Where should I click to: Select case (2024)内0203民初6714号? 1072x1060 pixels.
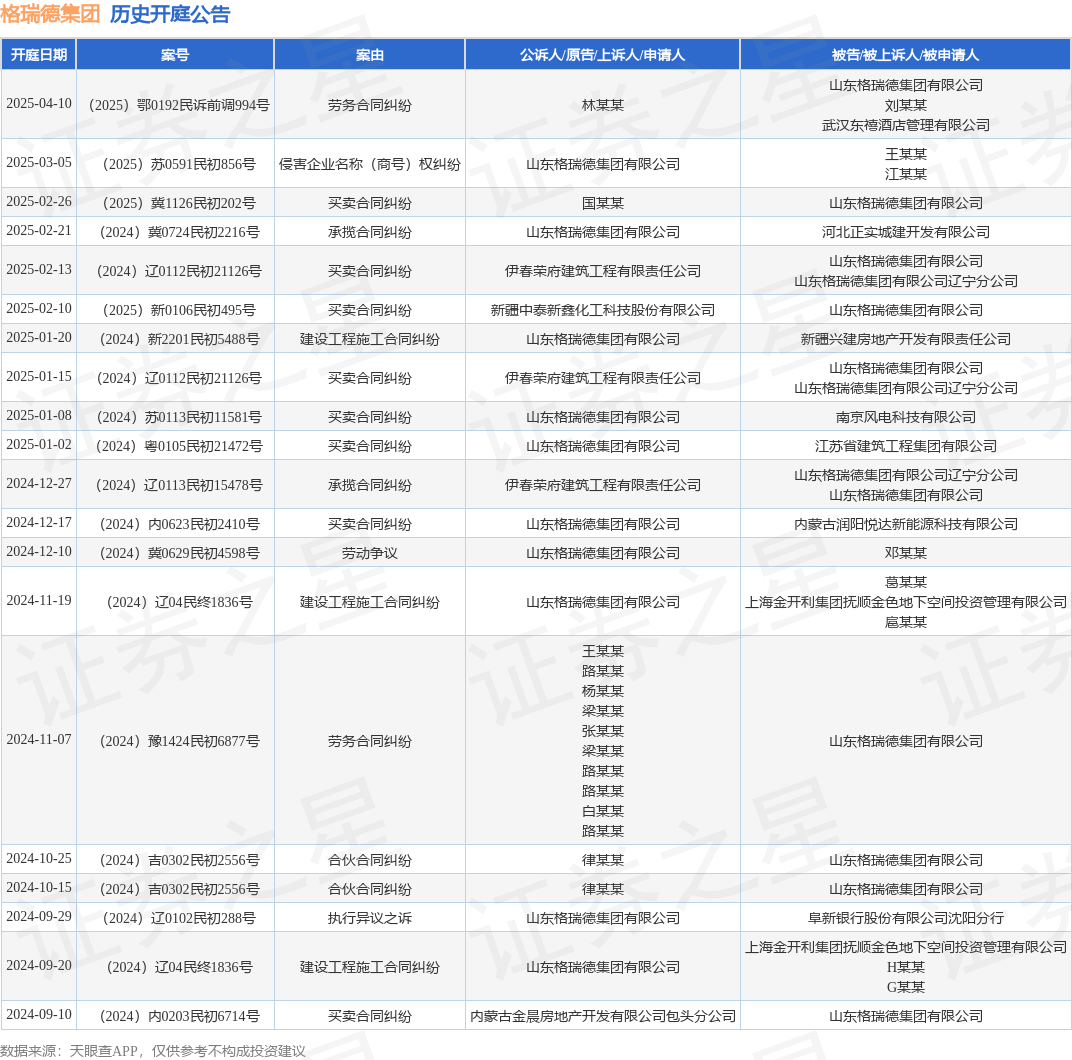coord(179,1016)
